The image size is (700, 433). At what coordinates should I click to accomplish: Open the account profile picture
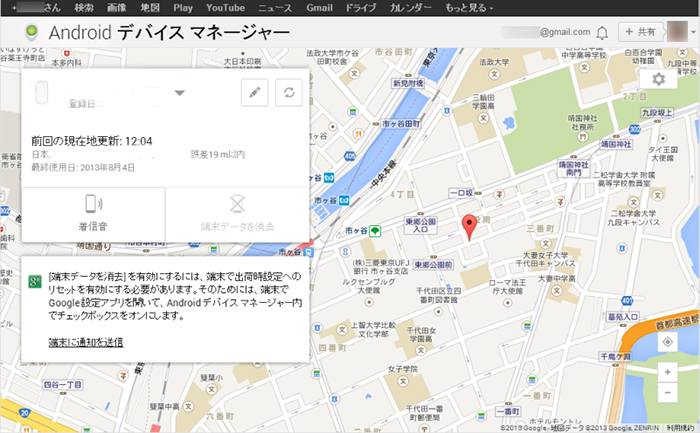coord(677,32)
